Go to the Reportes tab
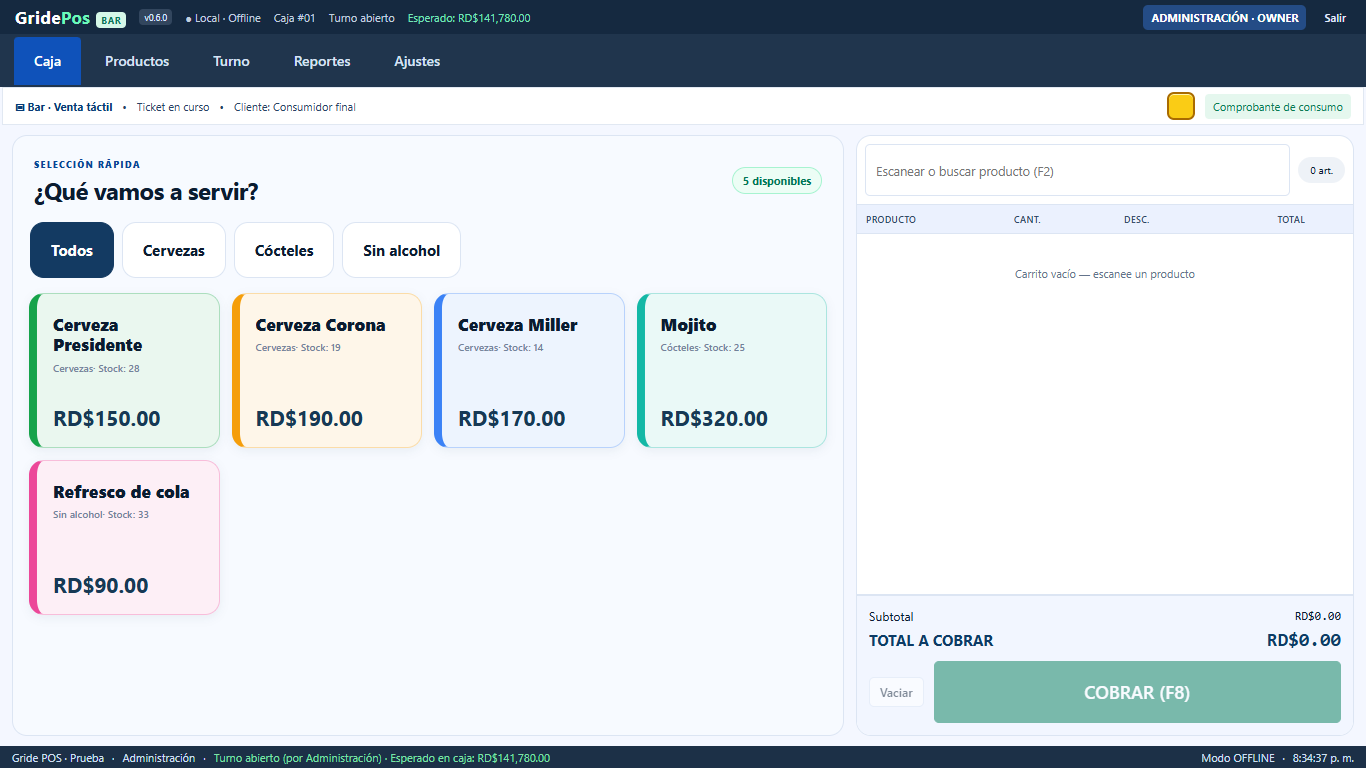Screen dimensions: 1366x768 pyautogui.click(x=322, y=61)
